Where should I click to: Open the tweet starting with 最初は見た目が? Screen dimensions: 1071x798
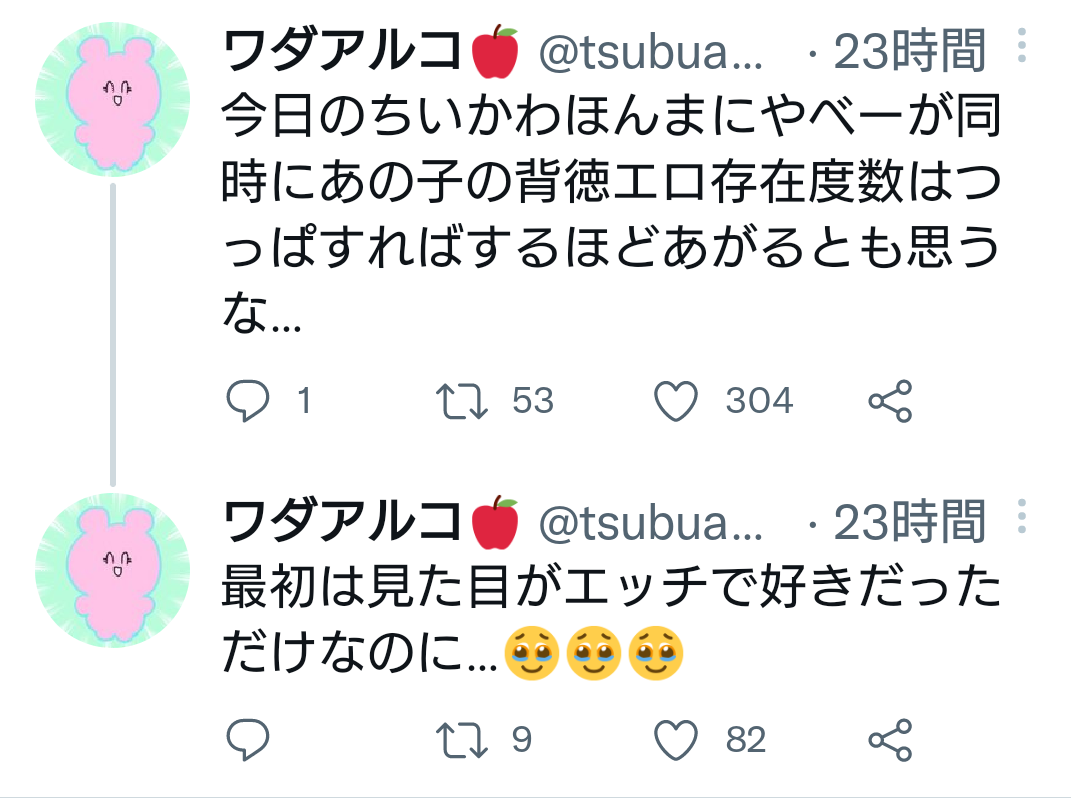[x=610, y=622]
